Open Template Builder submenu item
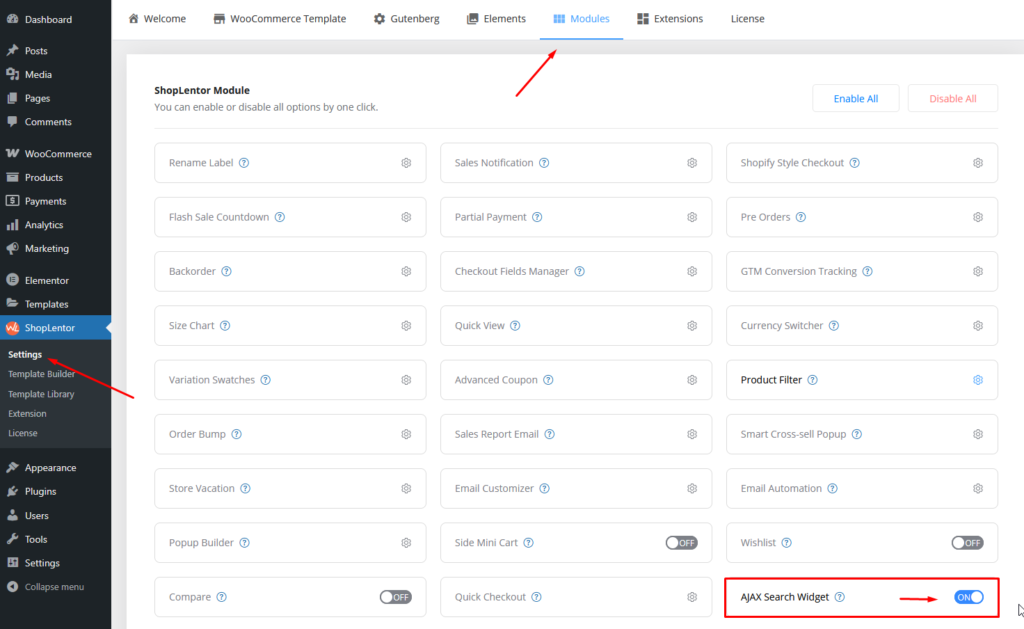The image size is (1024, 629). tap(41, 374)
